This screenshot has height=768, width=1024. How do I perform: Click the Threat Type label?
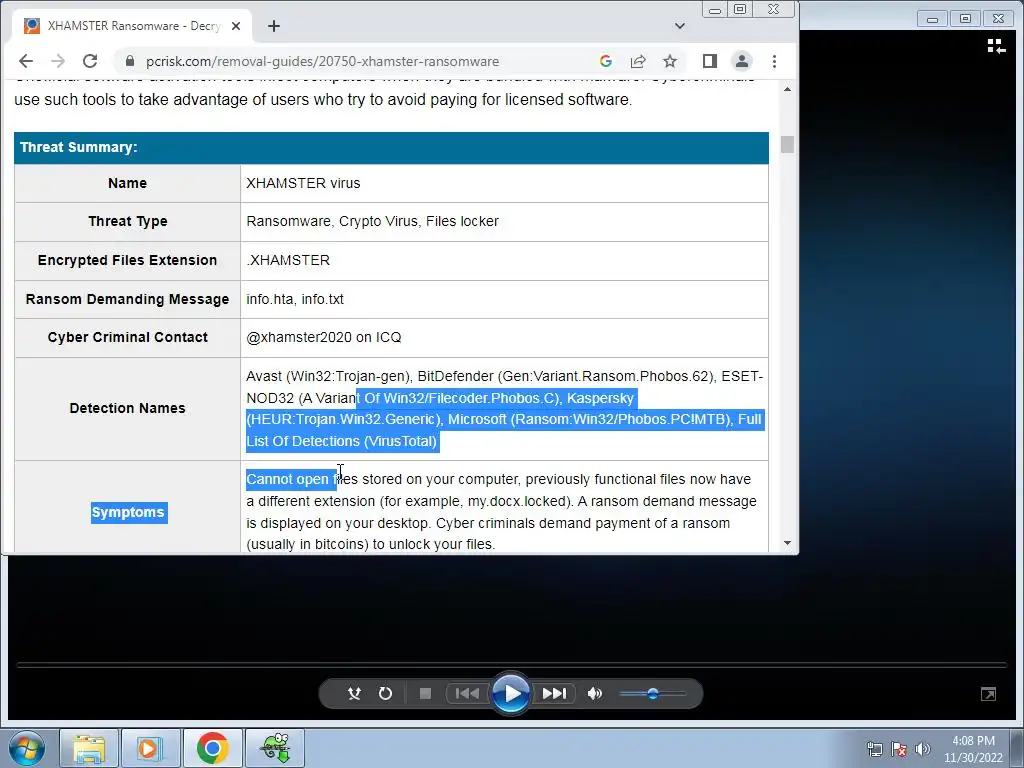point(127,221)
